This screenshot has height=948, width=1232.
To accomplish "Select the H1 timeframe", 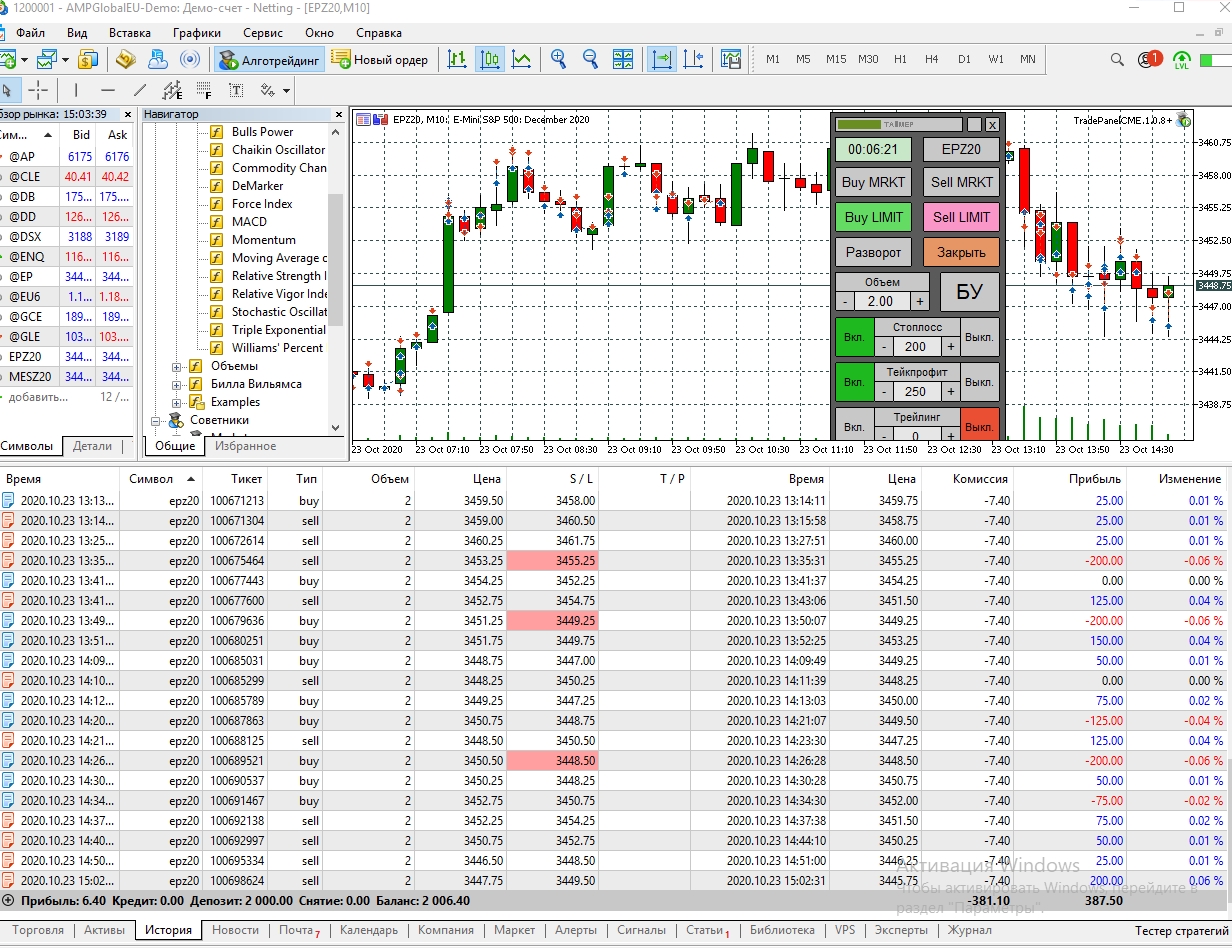I will point(900,60).
